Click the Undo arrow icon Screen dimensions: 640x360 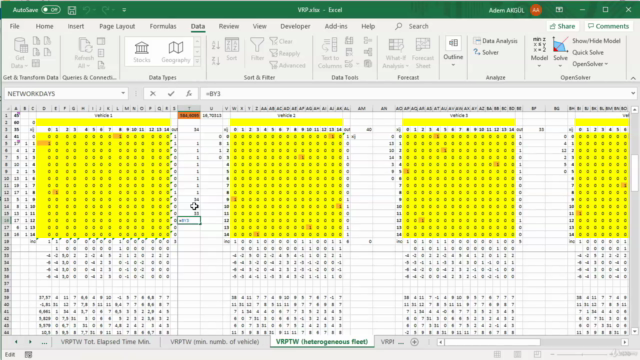86,10
